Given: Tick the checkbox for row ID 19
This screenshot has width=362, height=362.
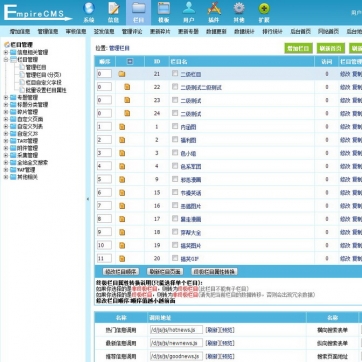Looking at the screenshot, I should 175,245.
